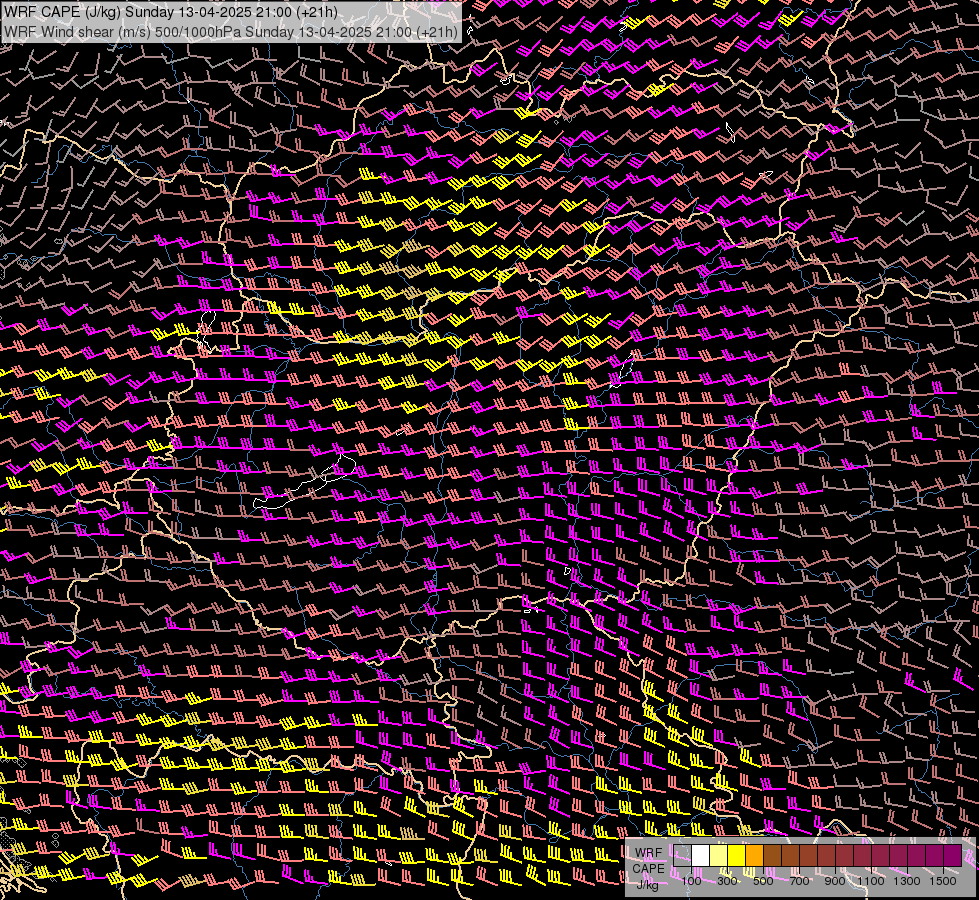This screenshot has width=979, height=900.
Task: Click the '100' legend tick value
Action: click(691, 881)
